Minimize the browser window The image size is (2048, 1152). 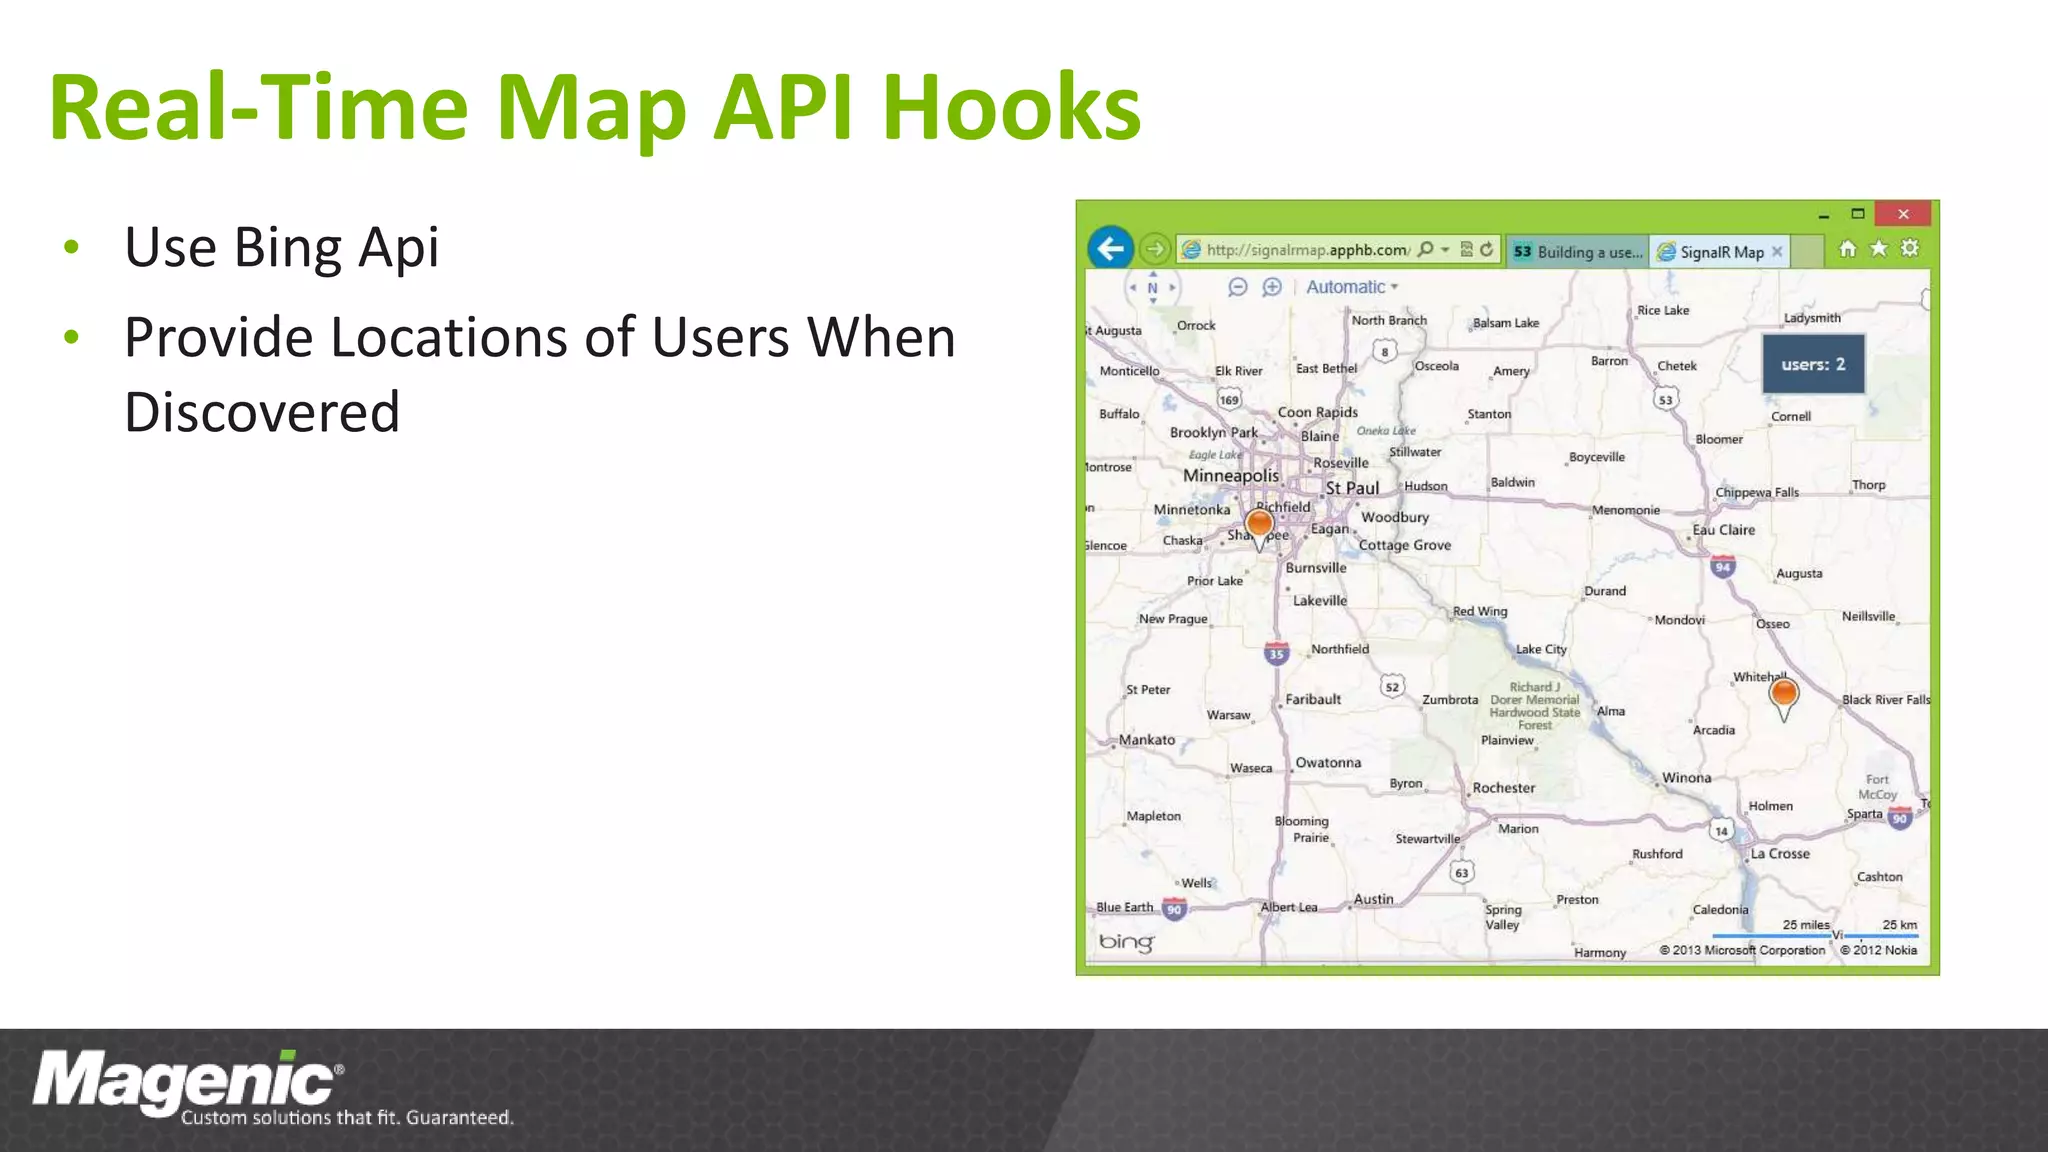tap(1823, 215)
